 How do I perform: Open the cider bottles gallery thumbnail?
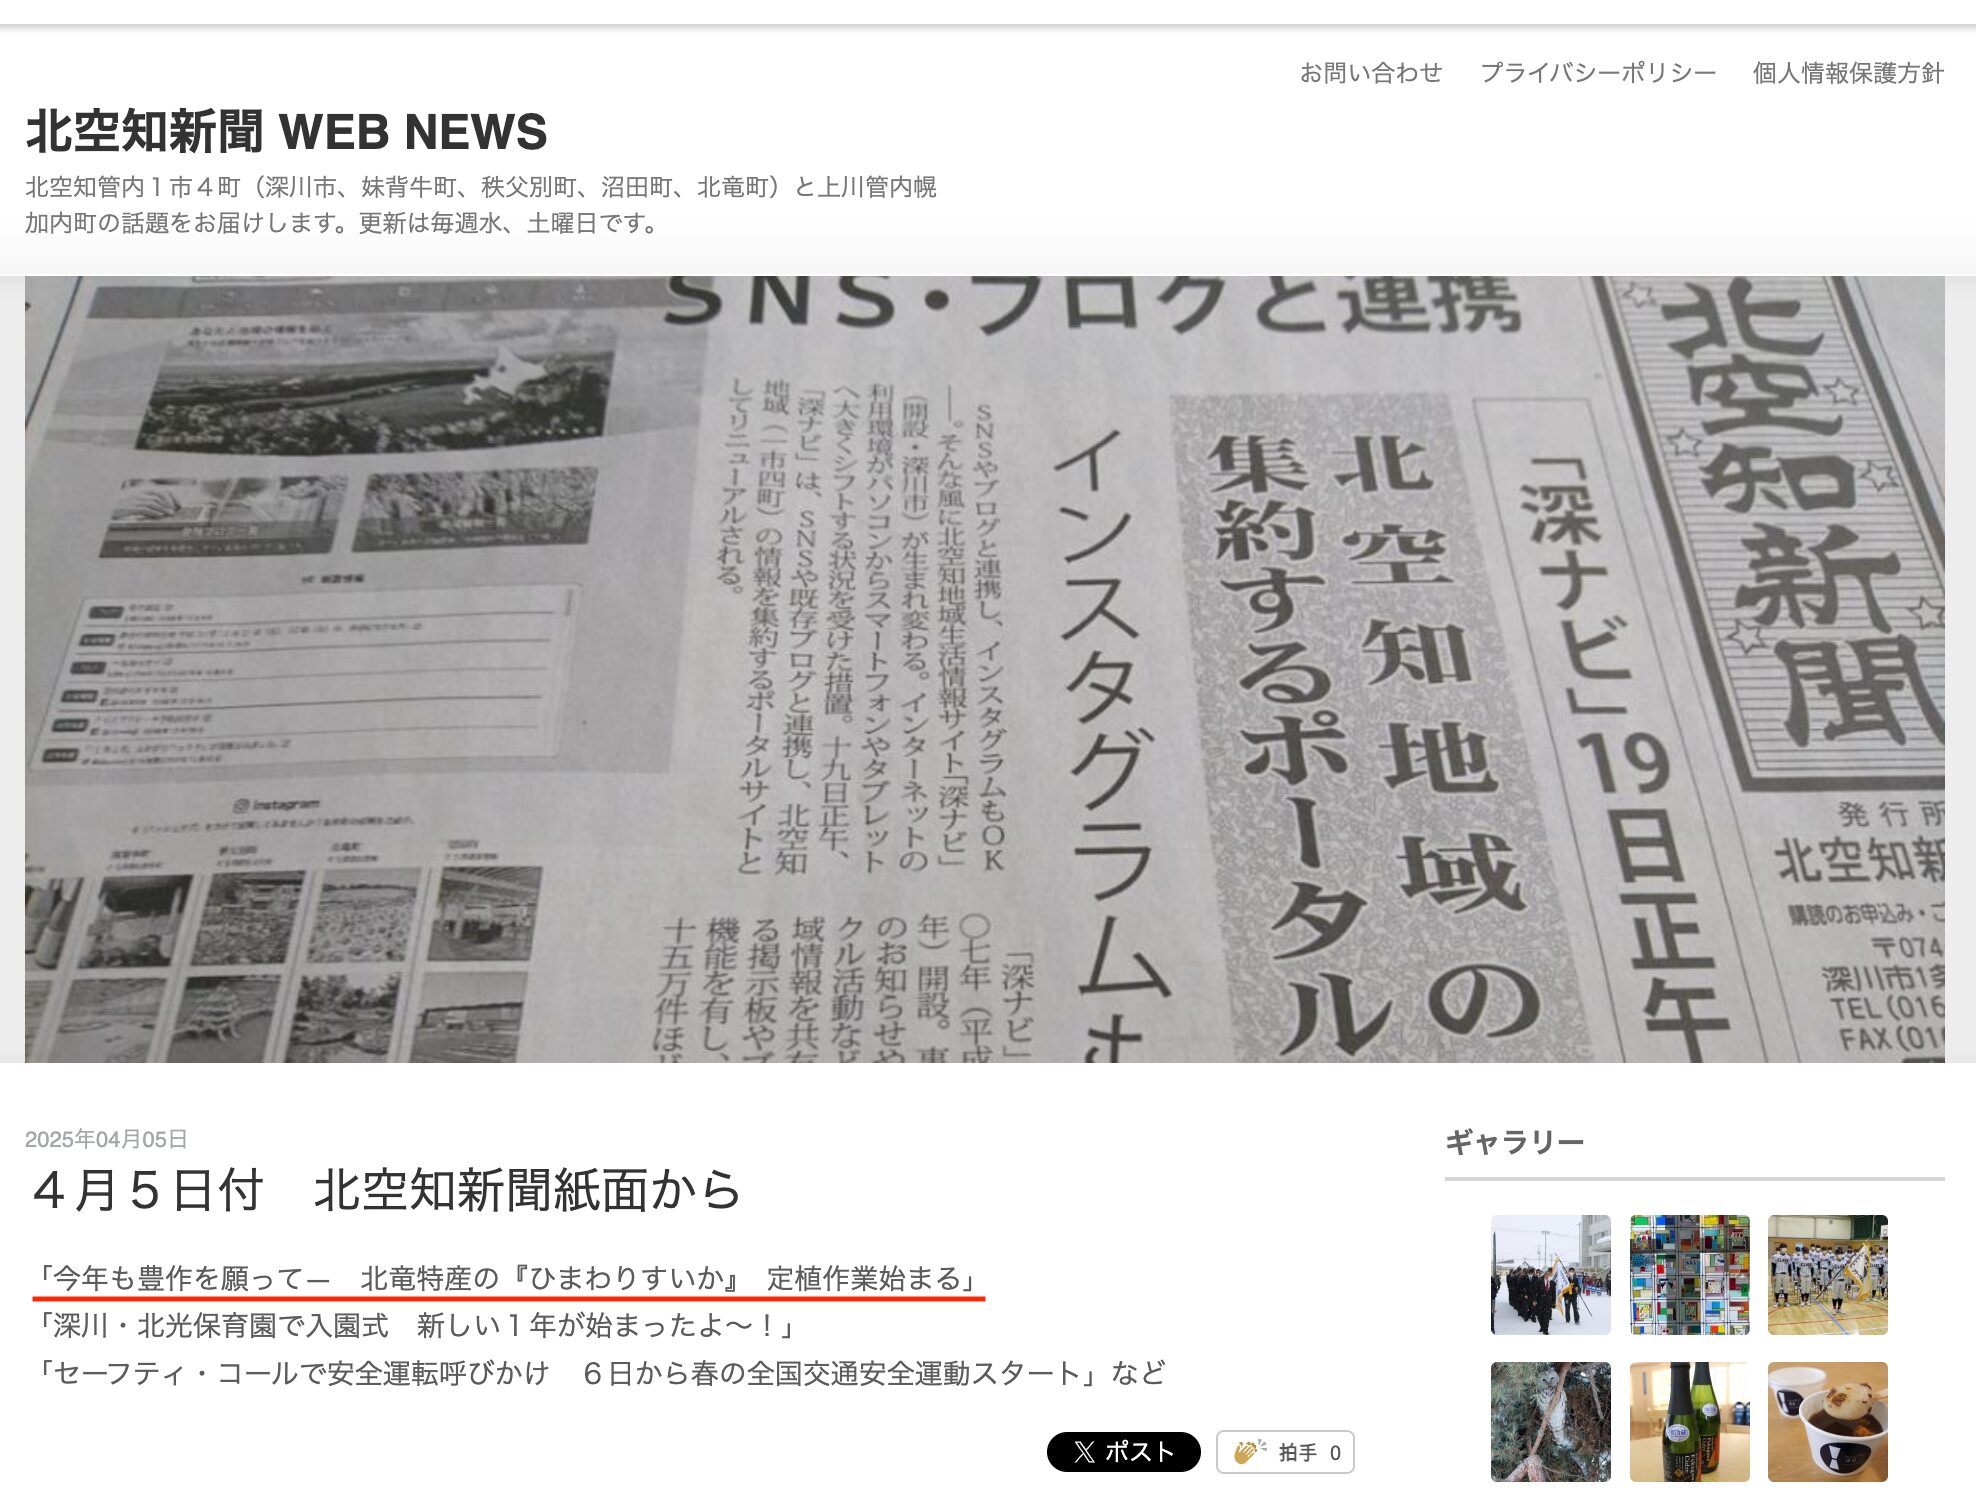point(1689,1421)
